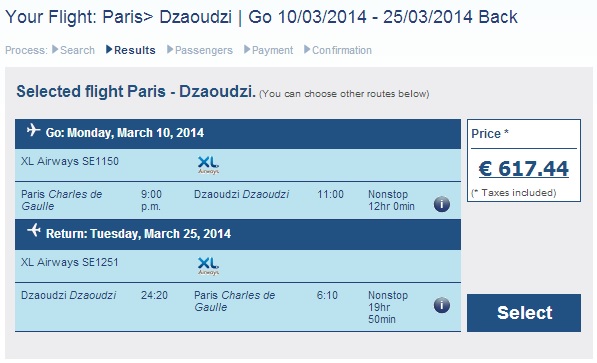Go to the Search process step
597x363 pixels.
[77, 50]
